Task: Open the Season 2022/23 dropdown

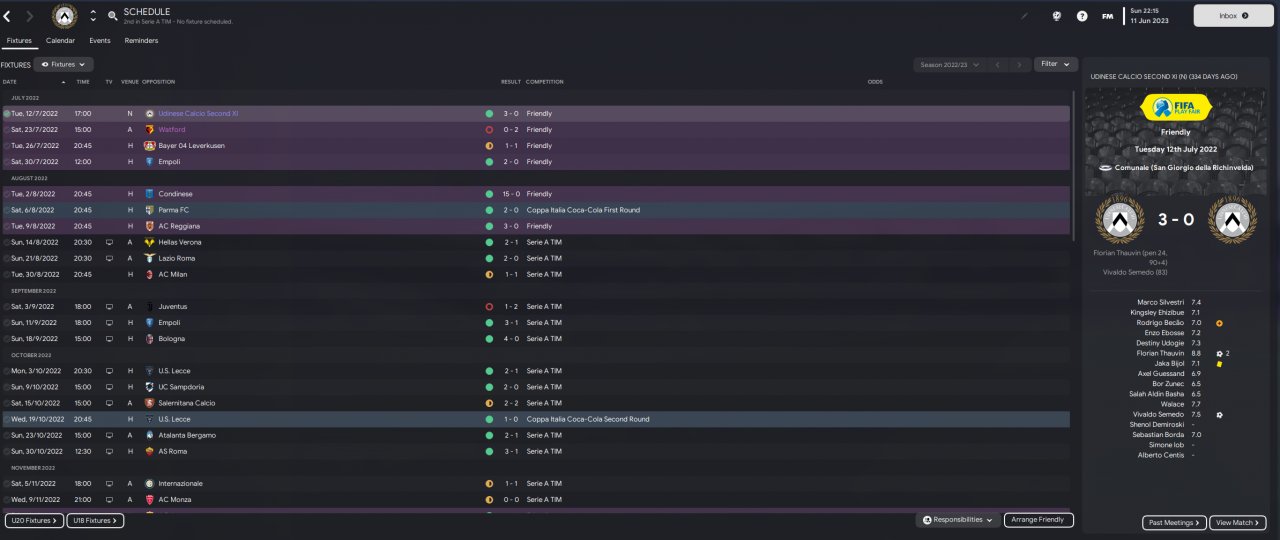Action: point(946,64)
